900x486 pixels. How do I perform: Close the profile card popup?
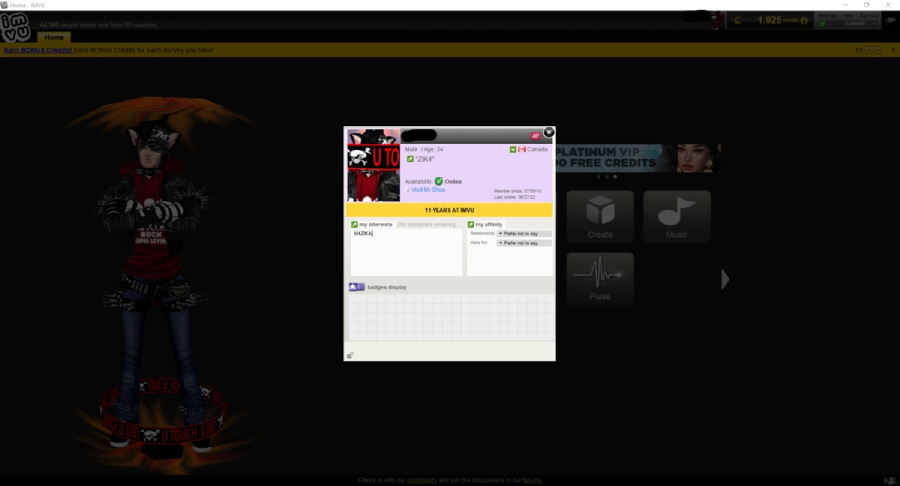(549, 133)
